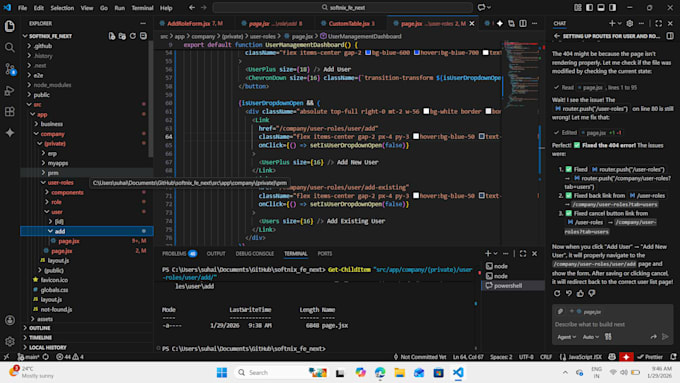The width and height of the screenshot is (680, 383).
Task: Add a new terminal with plus icon
Action: (488, 253)
